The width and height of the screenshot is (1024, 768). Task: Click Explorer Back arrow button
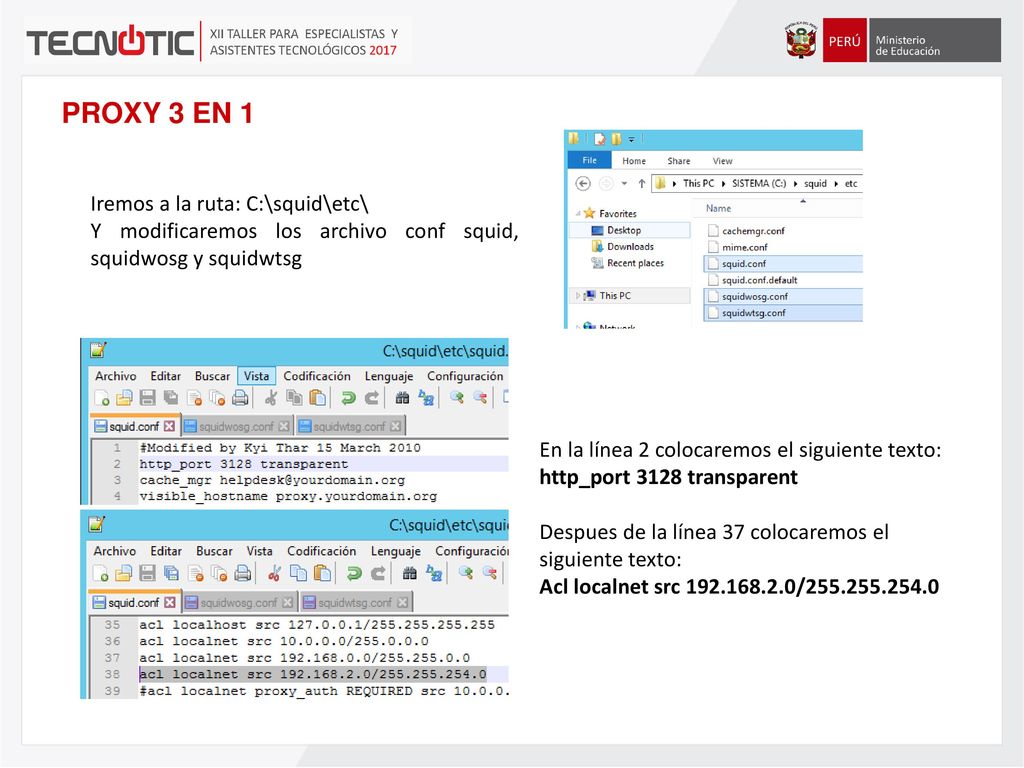point(583,184)
